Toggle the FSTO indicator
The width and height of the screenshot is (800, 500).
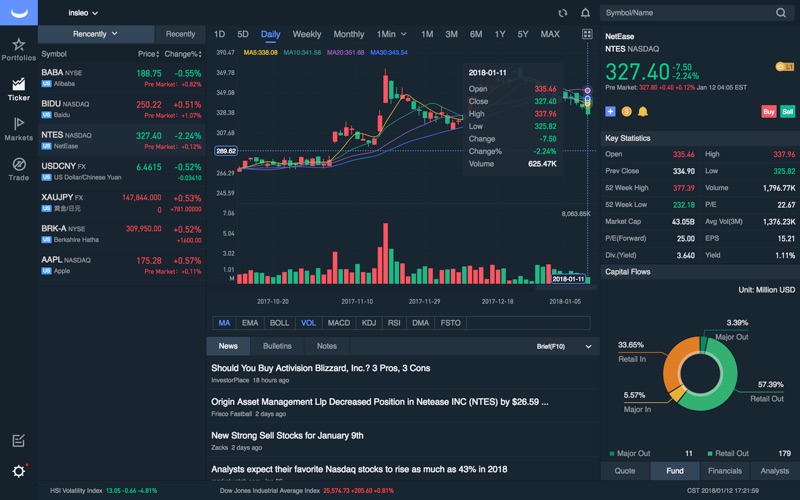(x=451, y=323)
